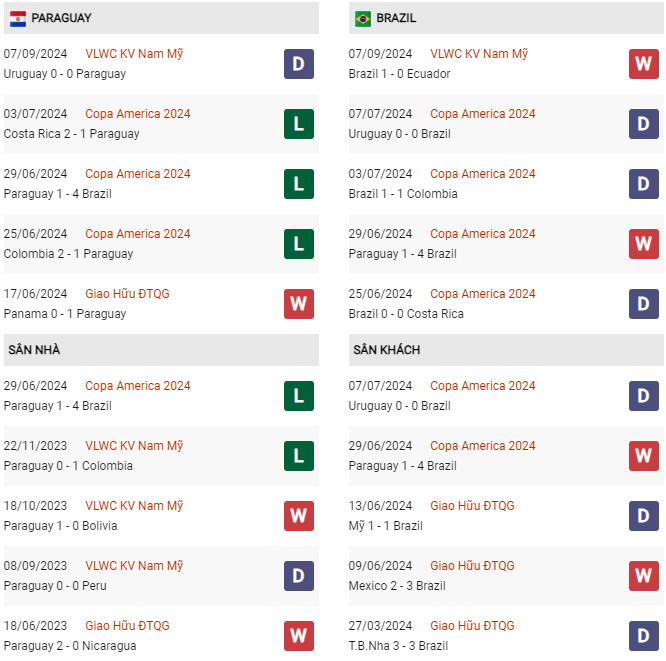This screenshot has height=661, width=666.
Task: Select the SÂN KHÁCH section header
Action: tap(386, 350)
